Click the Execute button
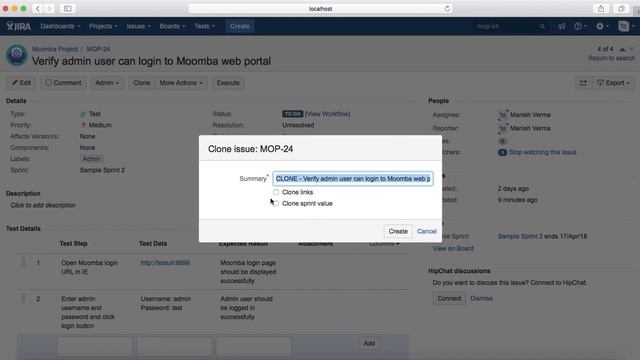This screenshot has height=360, width=640. (228, 83)
